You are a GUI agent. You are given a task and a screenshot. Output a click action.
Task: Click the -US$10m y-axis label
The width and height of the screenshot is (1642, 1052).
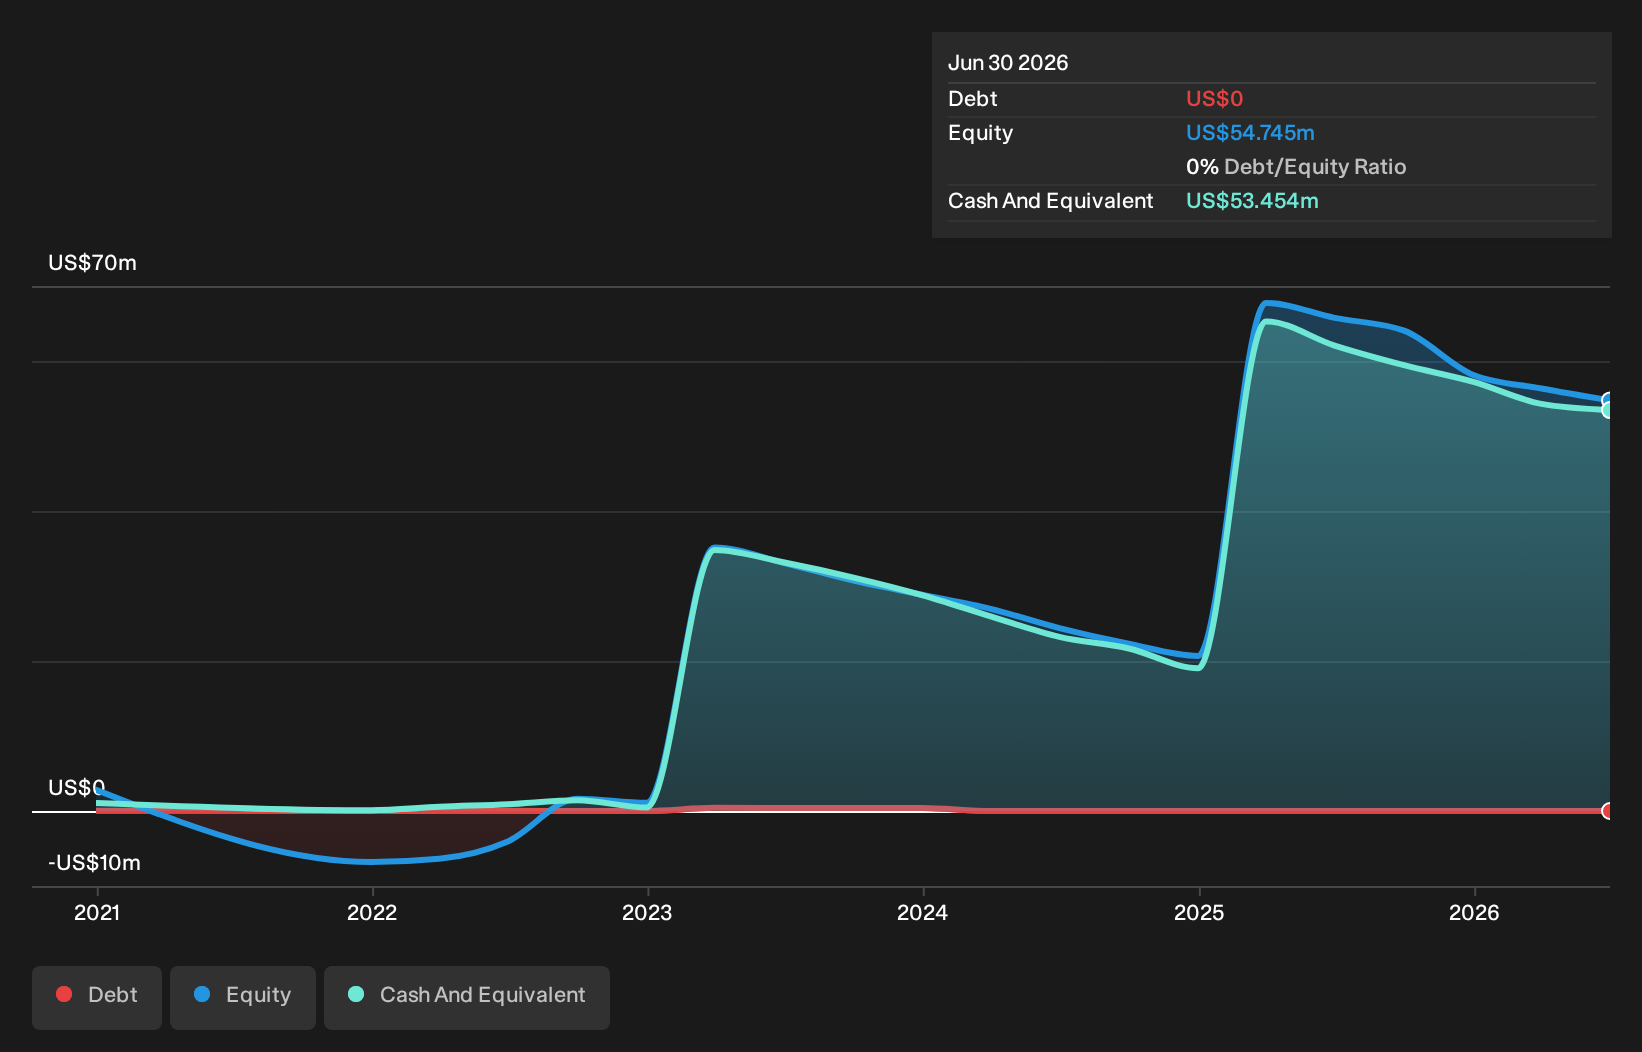94,863
